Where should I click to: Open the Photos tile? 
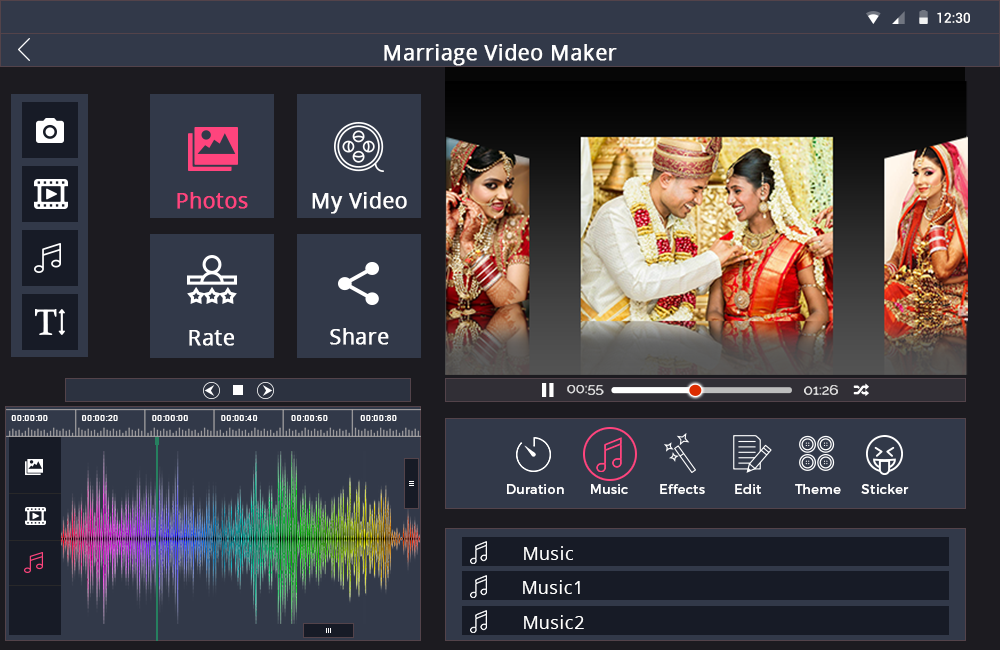[212, 157]
